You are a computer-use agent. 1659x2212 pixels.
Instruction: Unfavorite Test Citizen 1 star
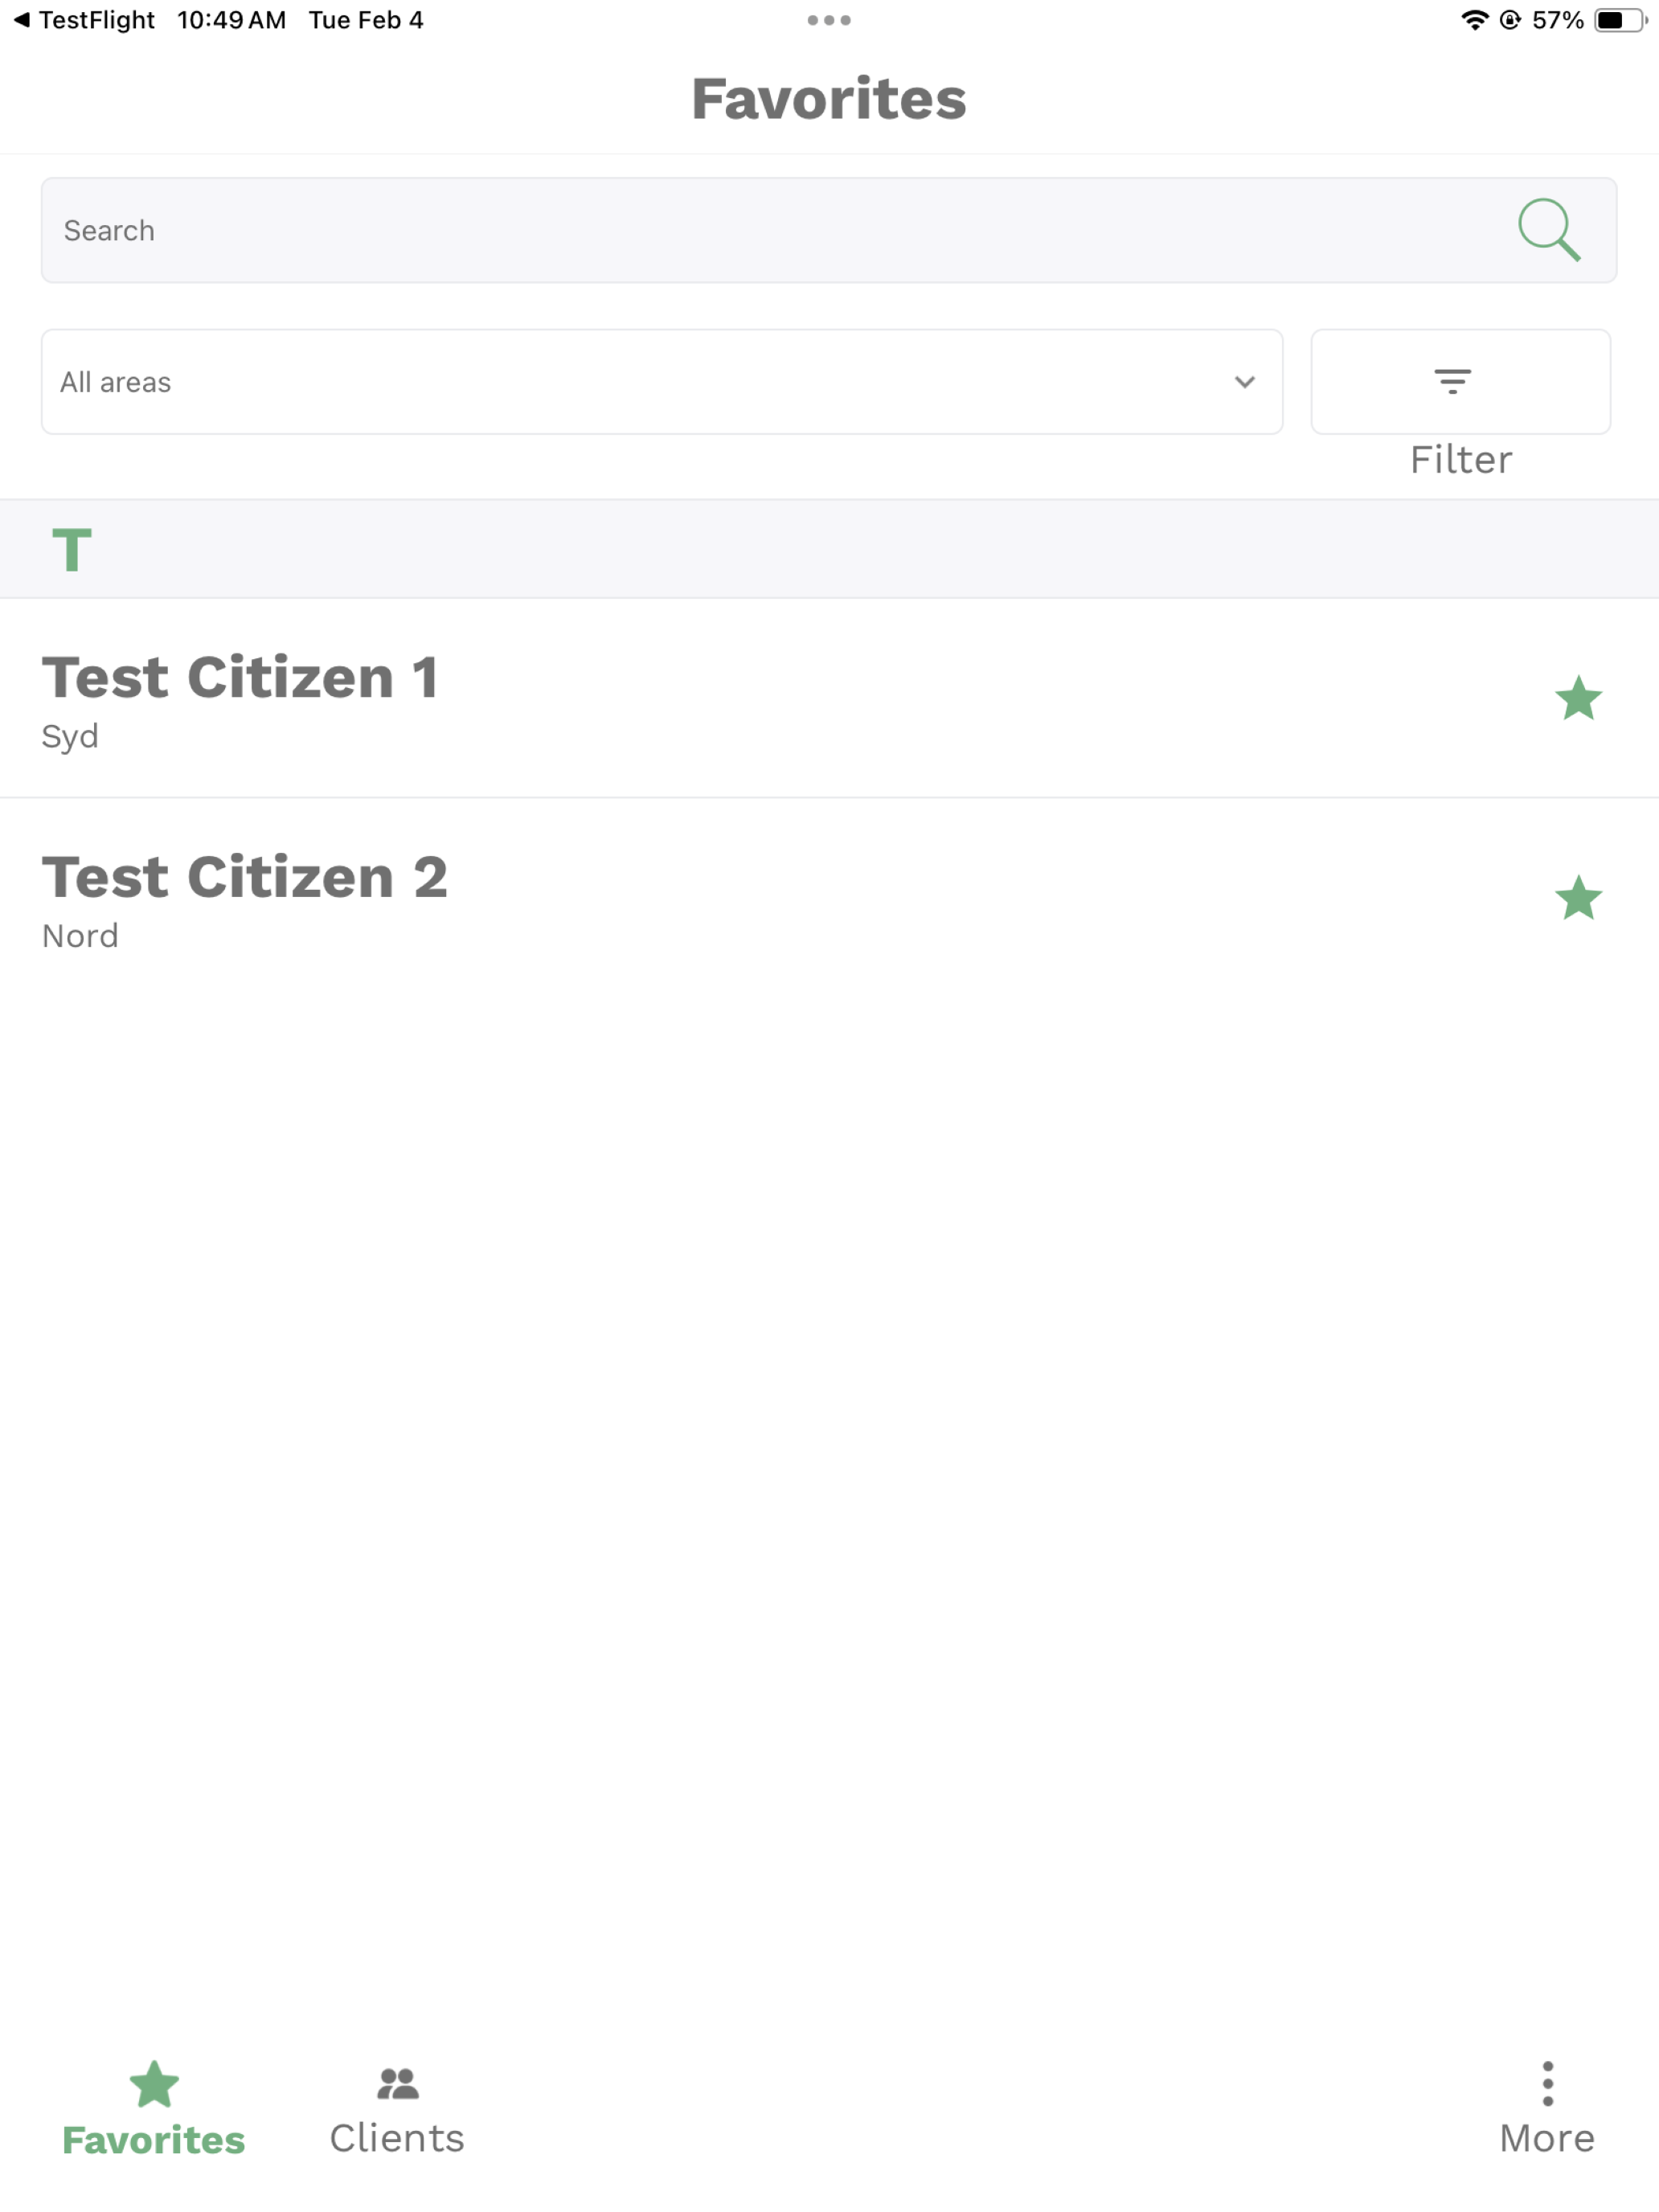point(1578,698)
